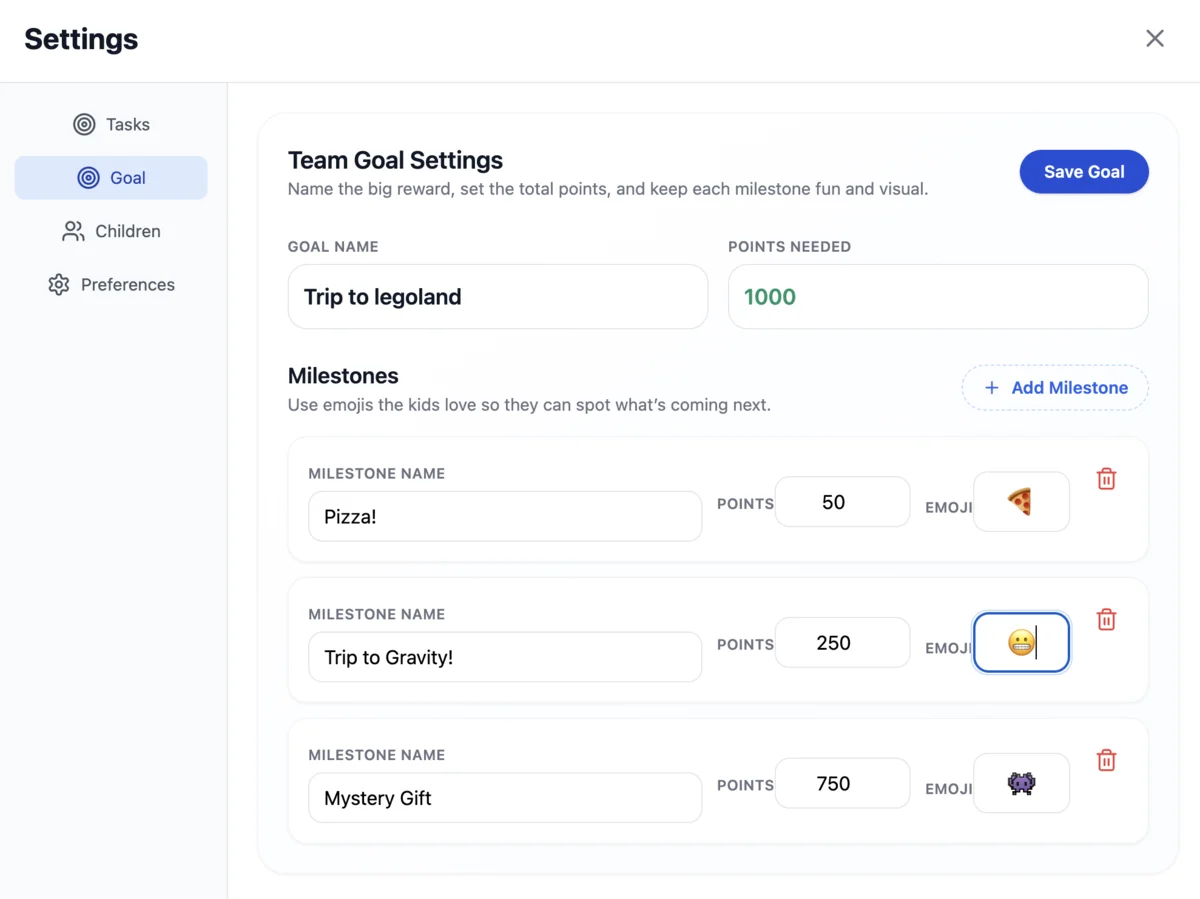Open the pizza emoji picker for Pizza! milestone
This screenshot has height=899, width=1200.
[1021, 502]
